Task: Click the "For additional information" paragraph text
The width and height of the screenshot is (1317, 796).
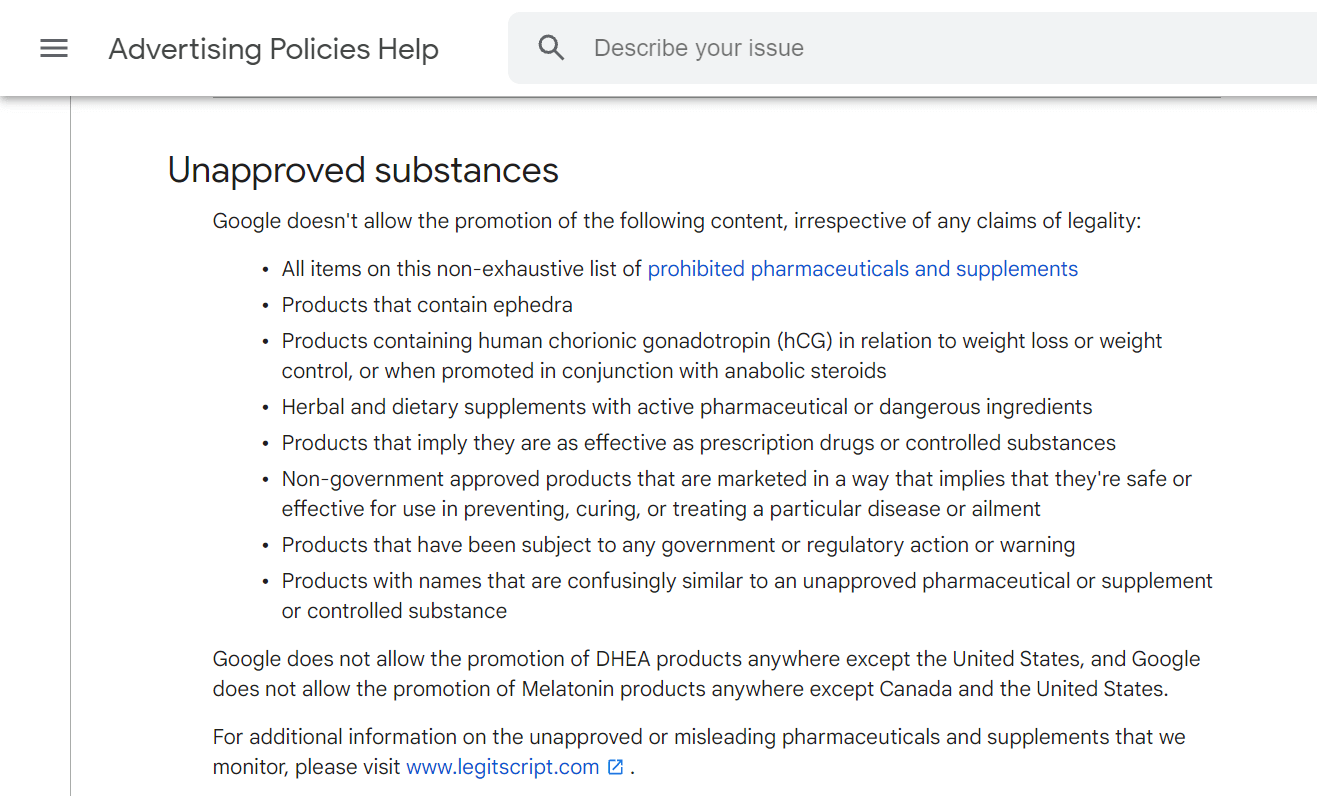Action: [x=699, y=738]
